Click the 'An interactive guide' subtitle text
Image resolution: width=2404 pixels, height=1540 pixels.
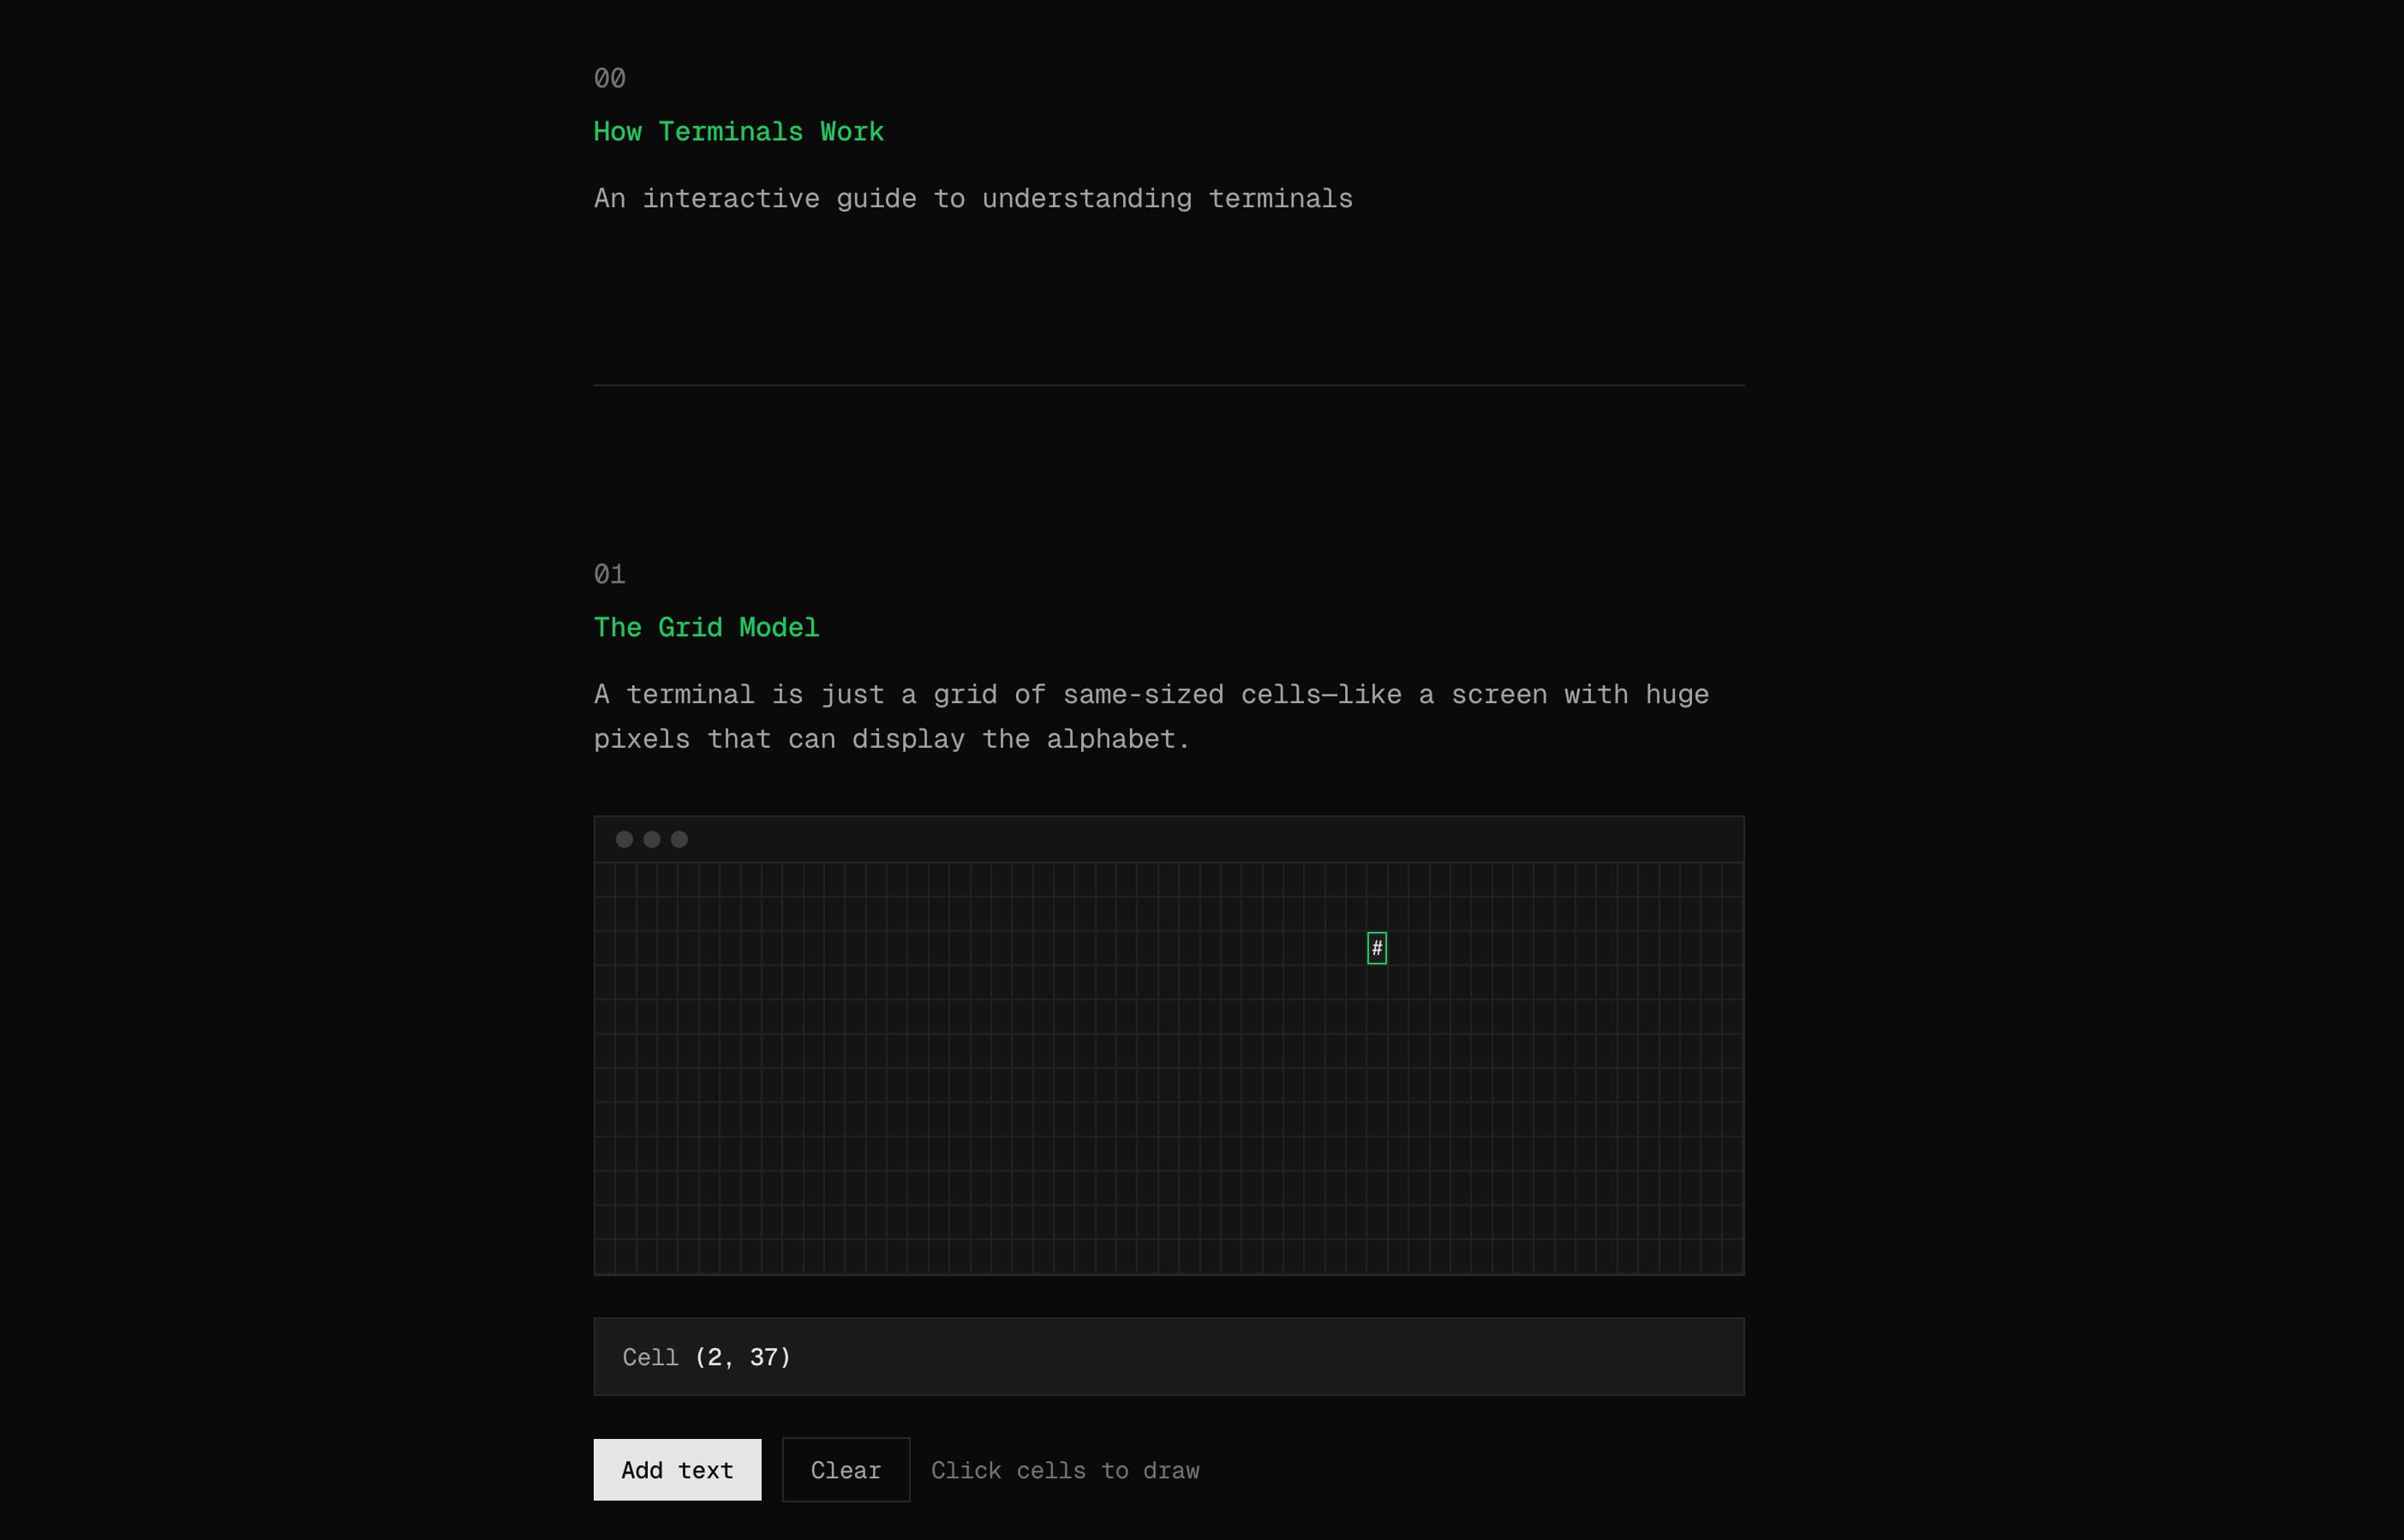[972, 198]
